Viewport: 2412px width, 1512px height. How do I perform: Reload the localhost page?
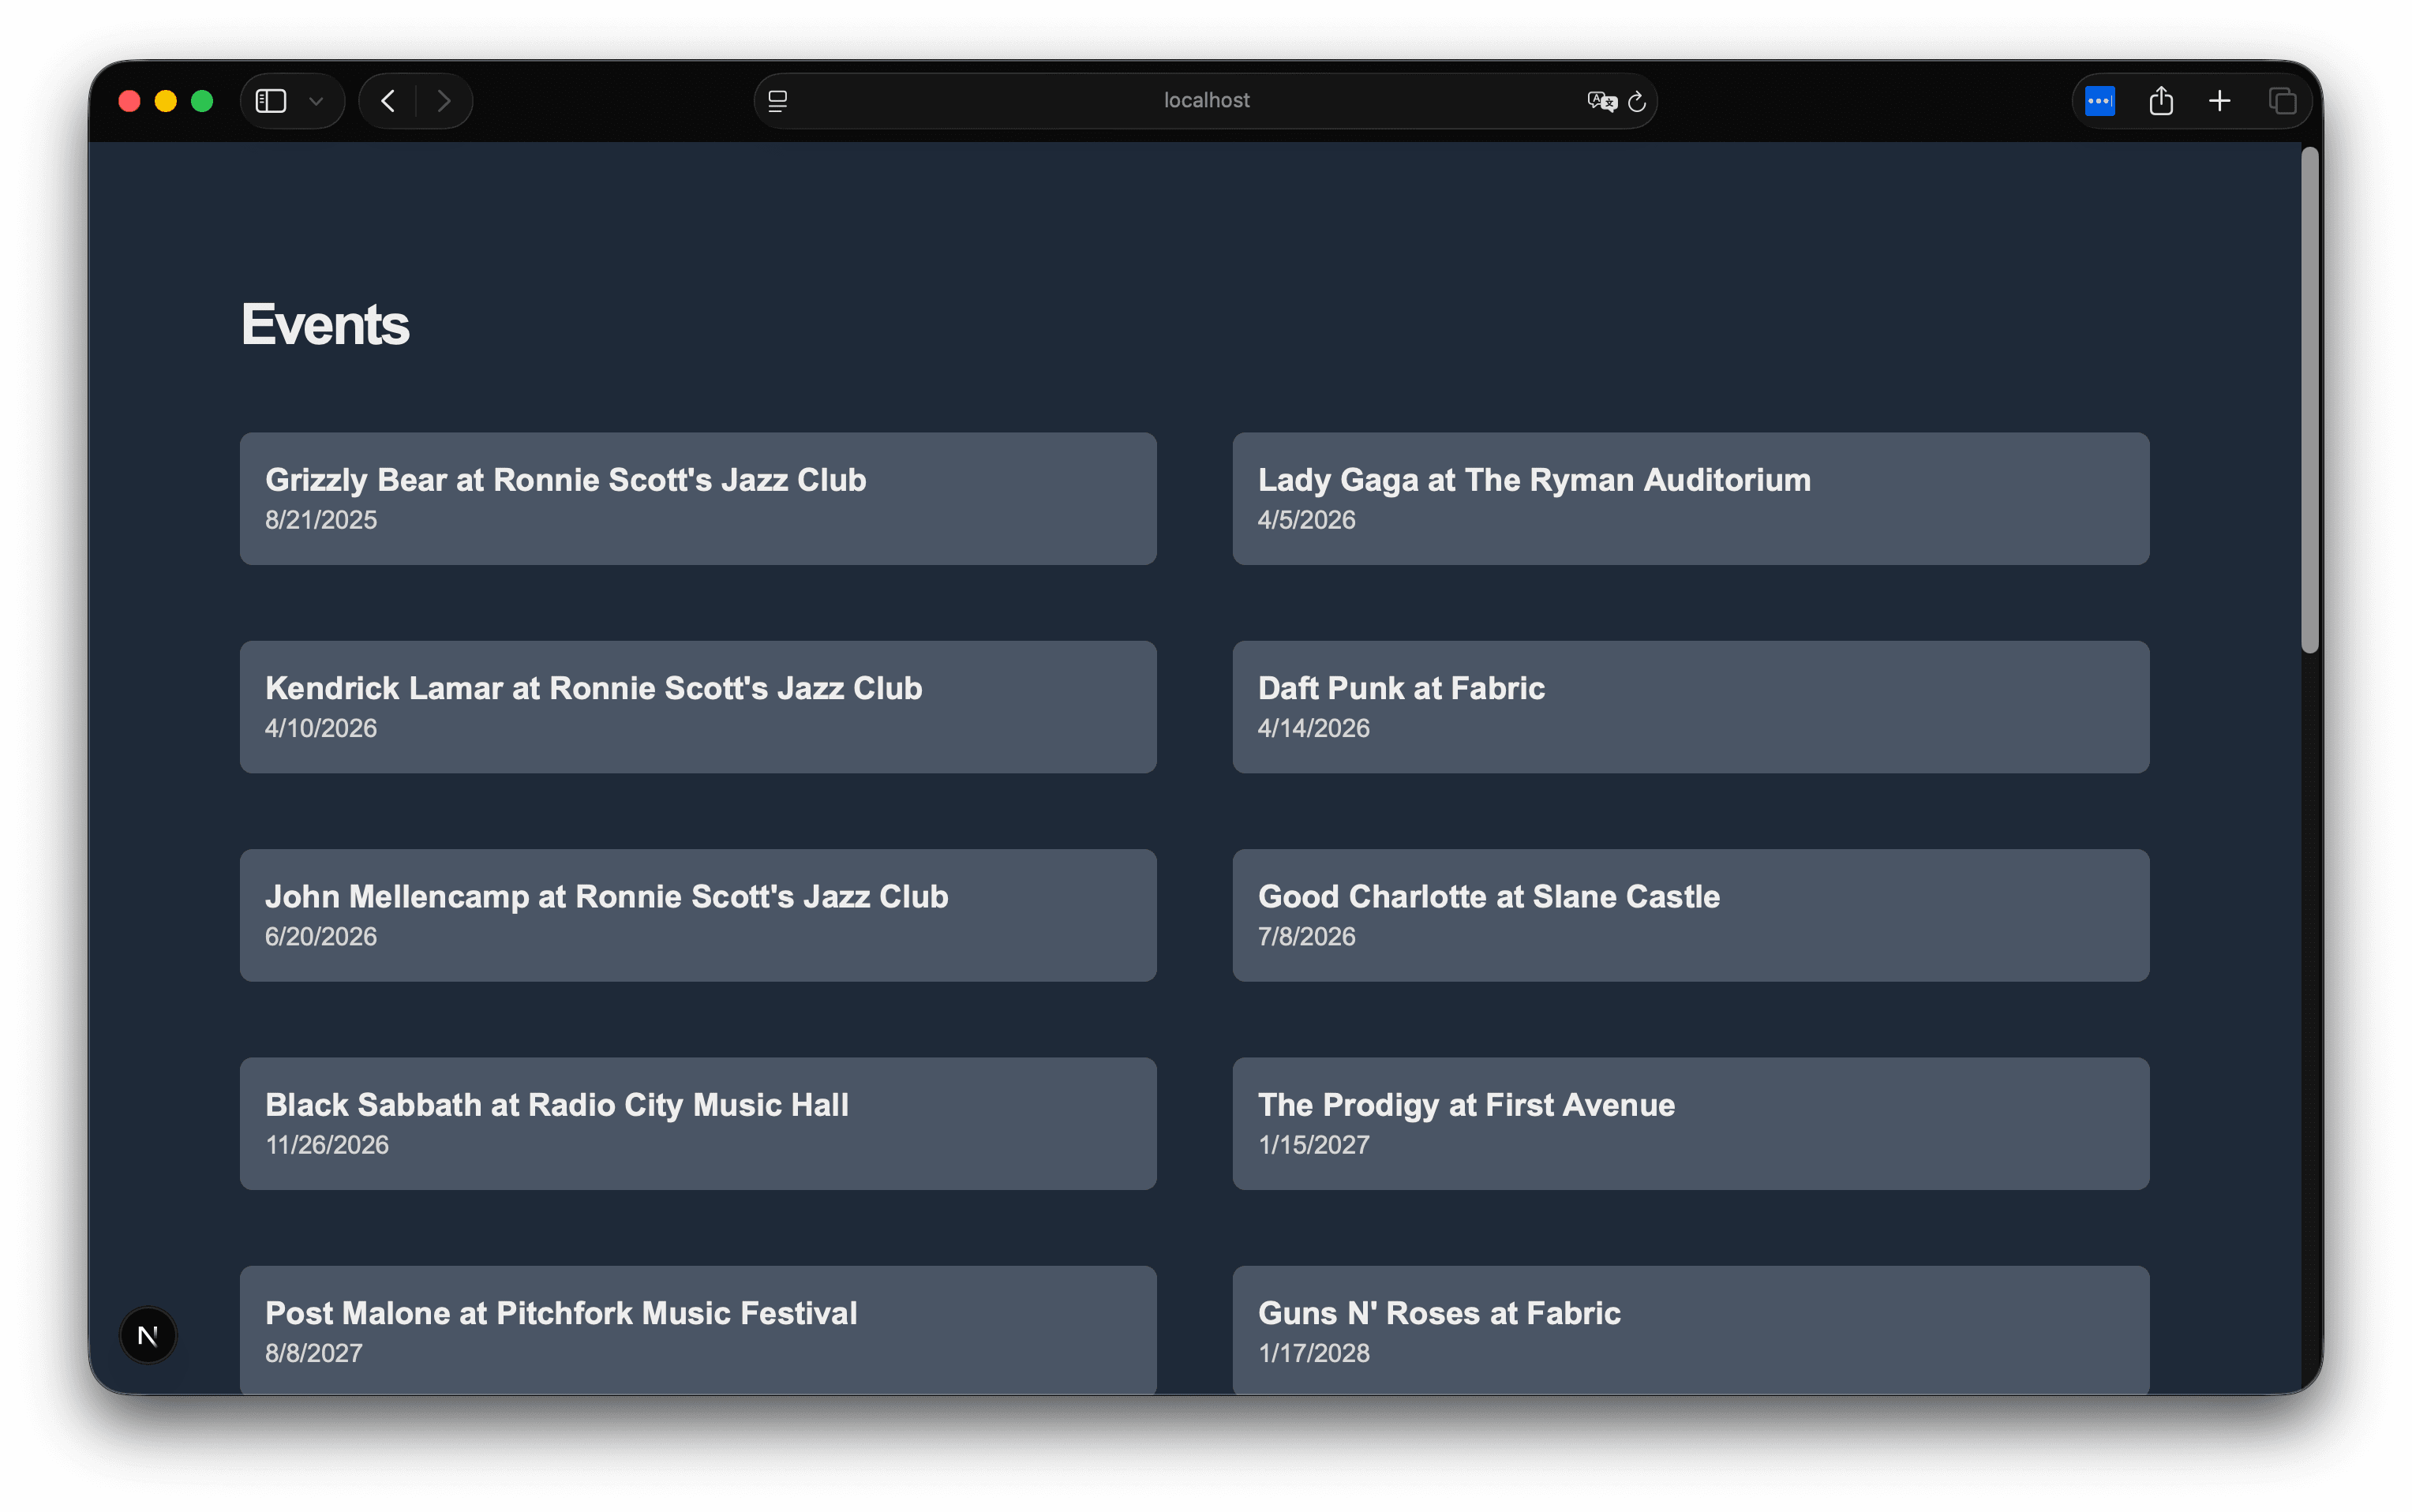(x=1637, y=101)
